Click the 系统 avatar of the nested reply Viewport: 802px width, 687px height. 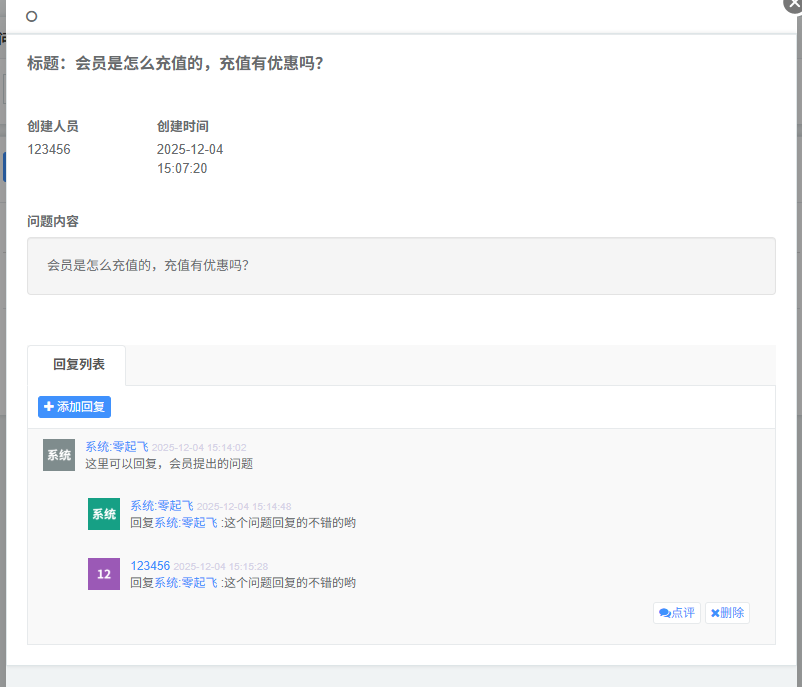point(103,514)
